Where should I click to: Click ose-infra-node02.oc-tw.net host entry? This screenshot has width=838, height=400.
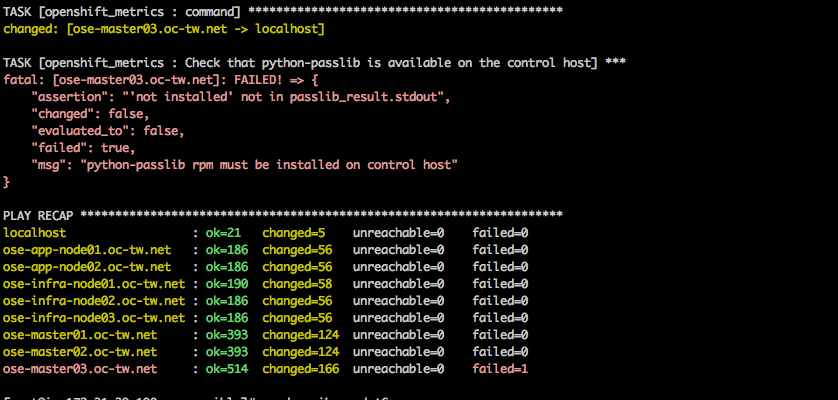(x=94, y=301)
